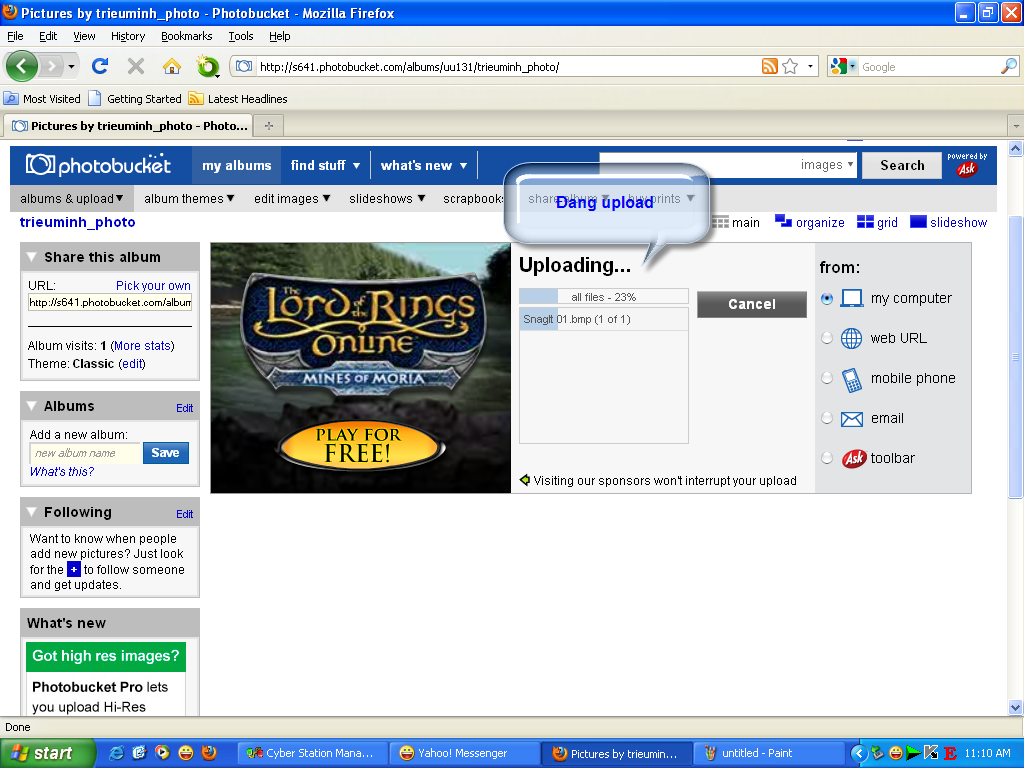The height and width of the screenshot is (768, 1024).
Task: Open the slideshow view link
Action: [948, 222]
